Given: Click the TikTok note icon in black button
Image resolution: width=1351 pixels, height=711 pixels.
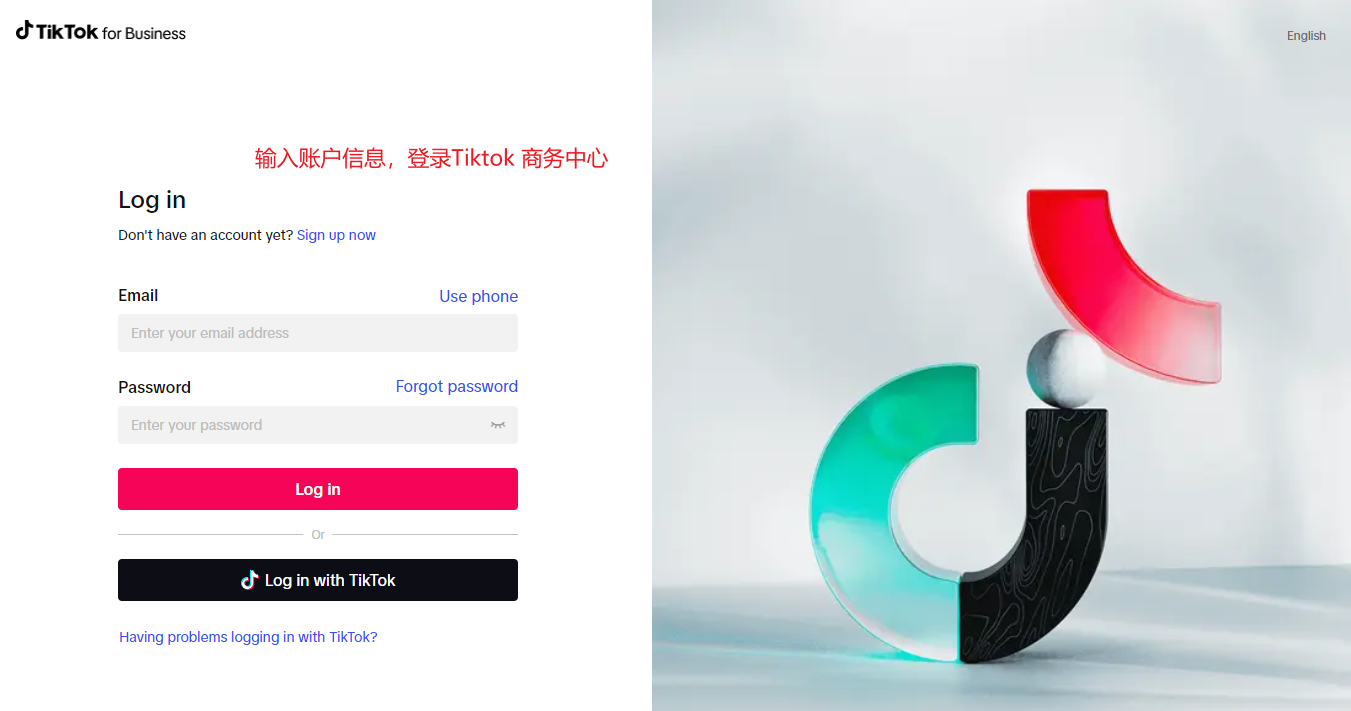Looking at the screenshot, I should 250,580.
